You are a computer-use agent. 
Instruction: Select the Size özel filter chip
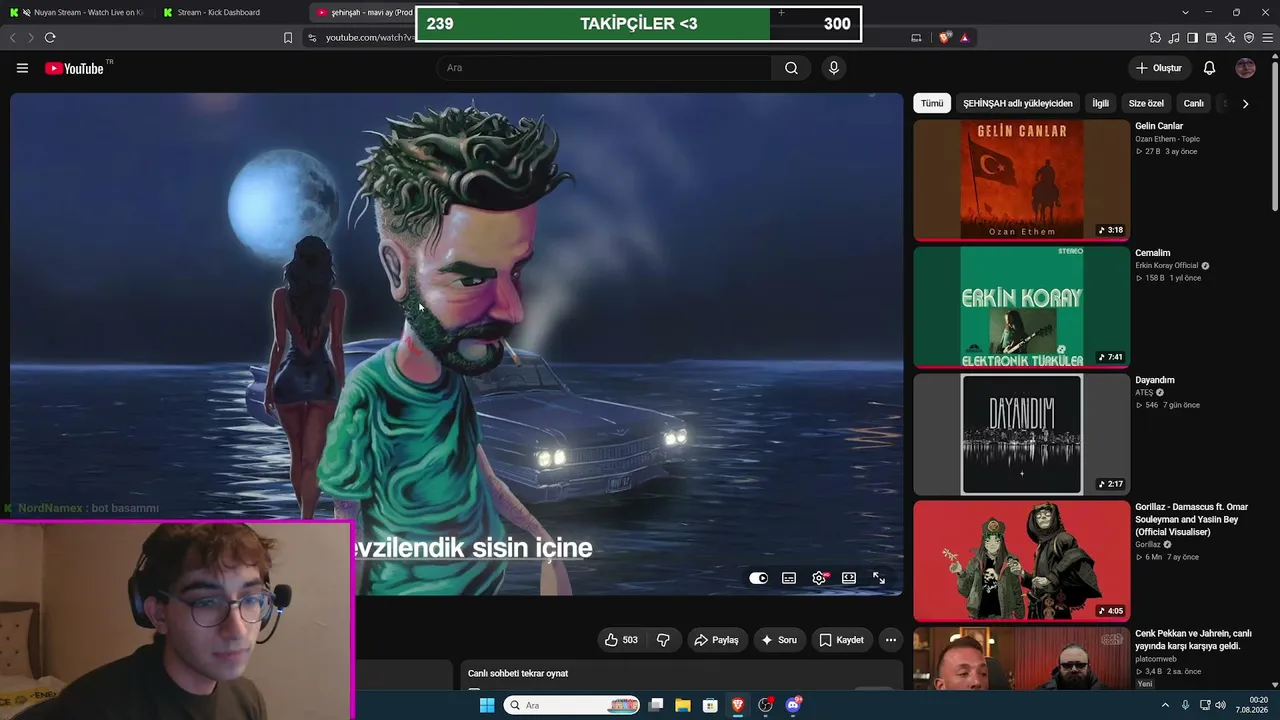1146,103
